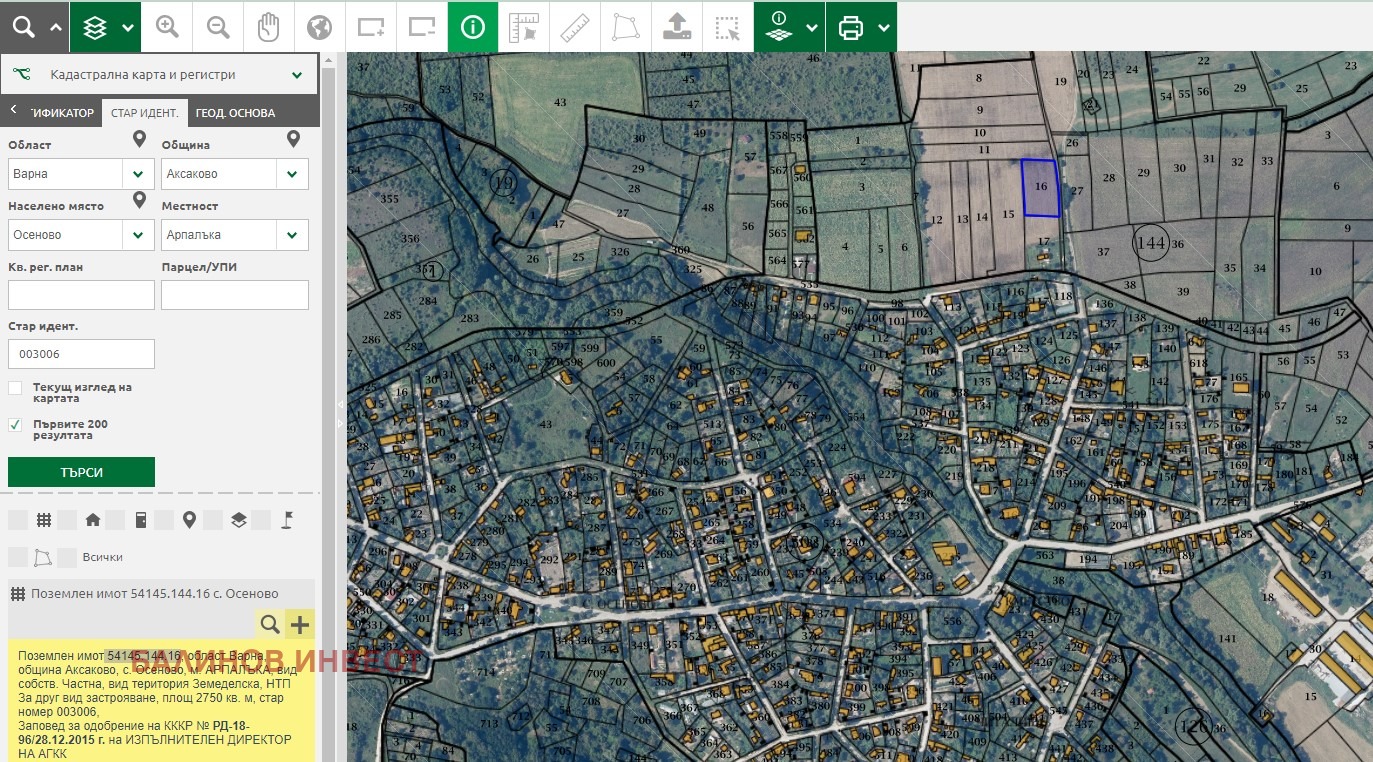
Task: Enable 'Текущ изглед на картата' checkbox
Action: coord(15,388)
